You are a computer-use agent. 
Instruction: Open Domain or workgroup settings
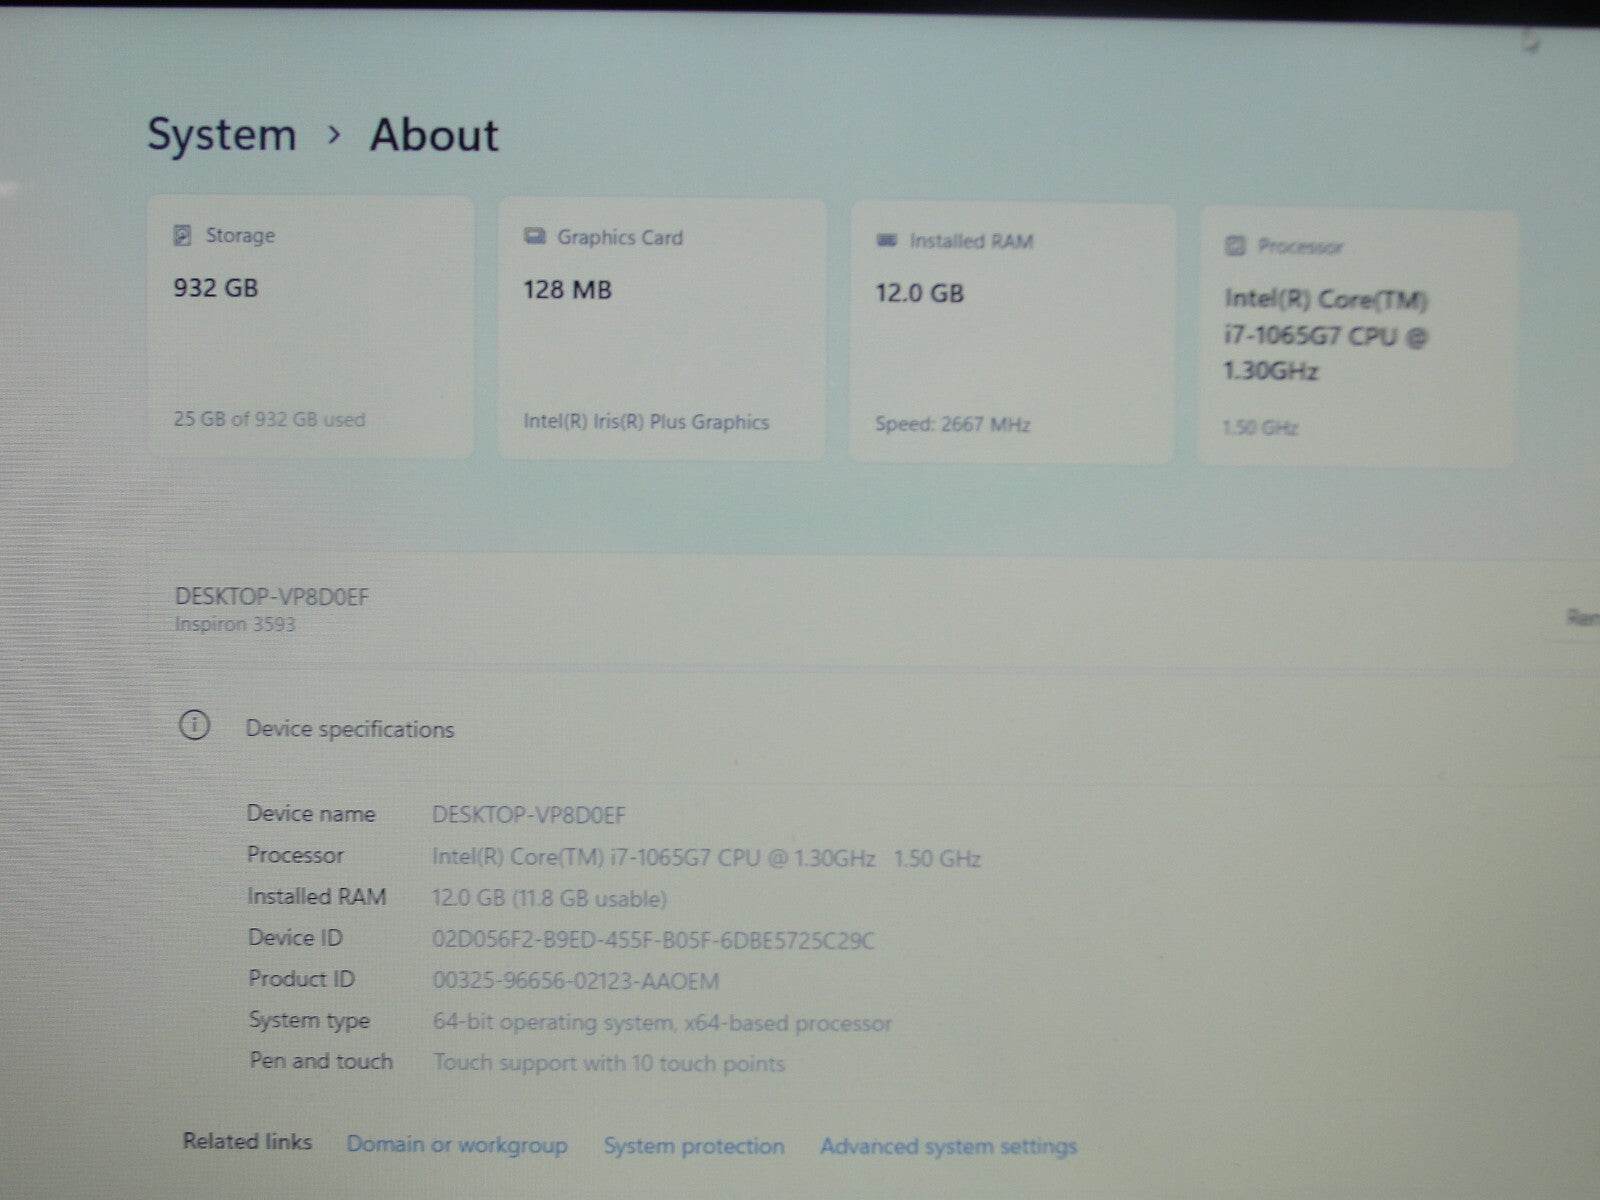point(457,1145)
